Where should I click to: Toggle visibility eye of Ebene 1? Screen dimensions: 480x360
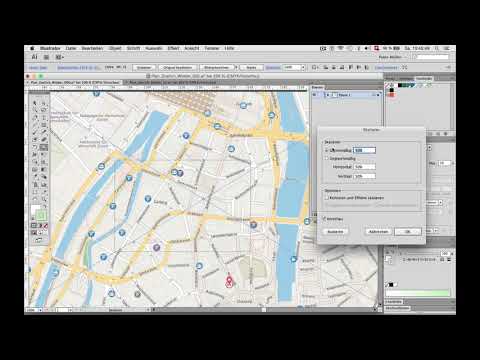pos(314,95)
